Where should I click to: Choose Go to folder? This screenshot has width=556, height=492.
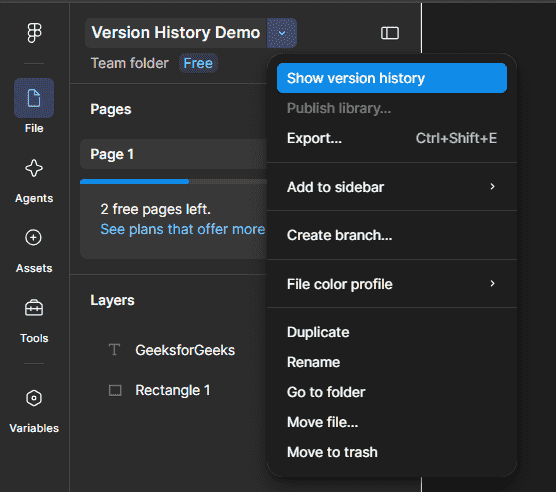coord(392,392)
